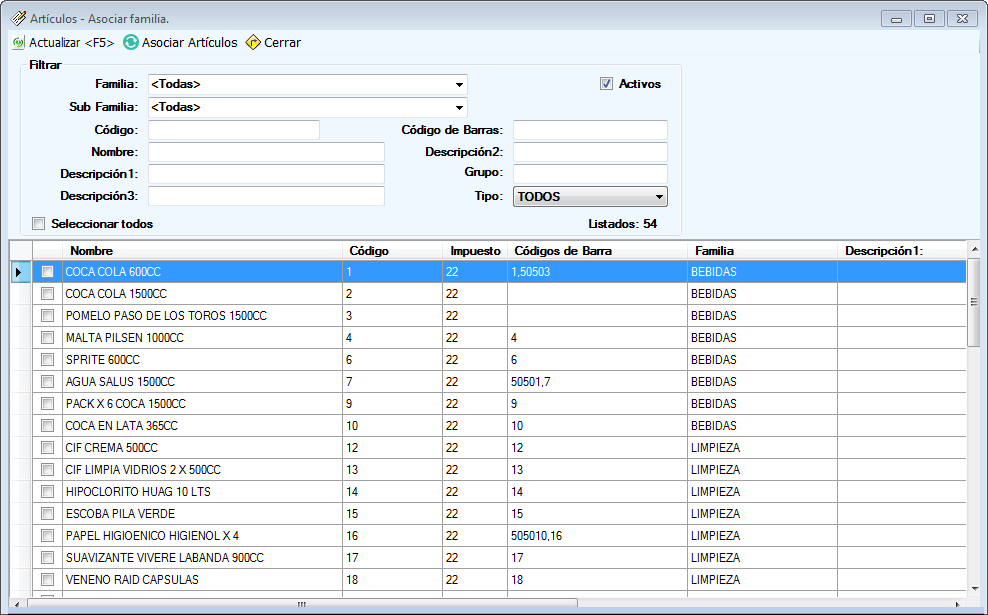Tick checkbox for COCA COLA 1500CC

(x=47, y=294)
